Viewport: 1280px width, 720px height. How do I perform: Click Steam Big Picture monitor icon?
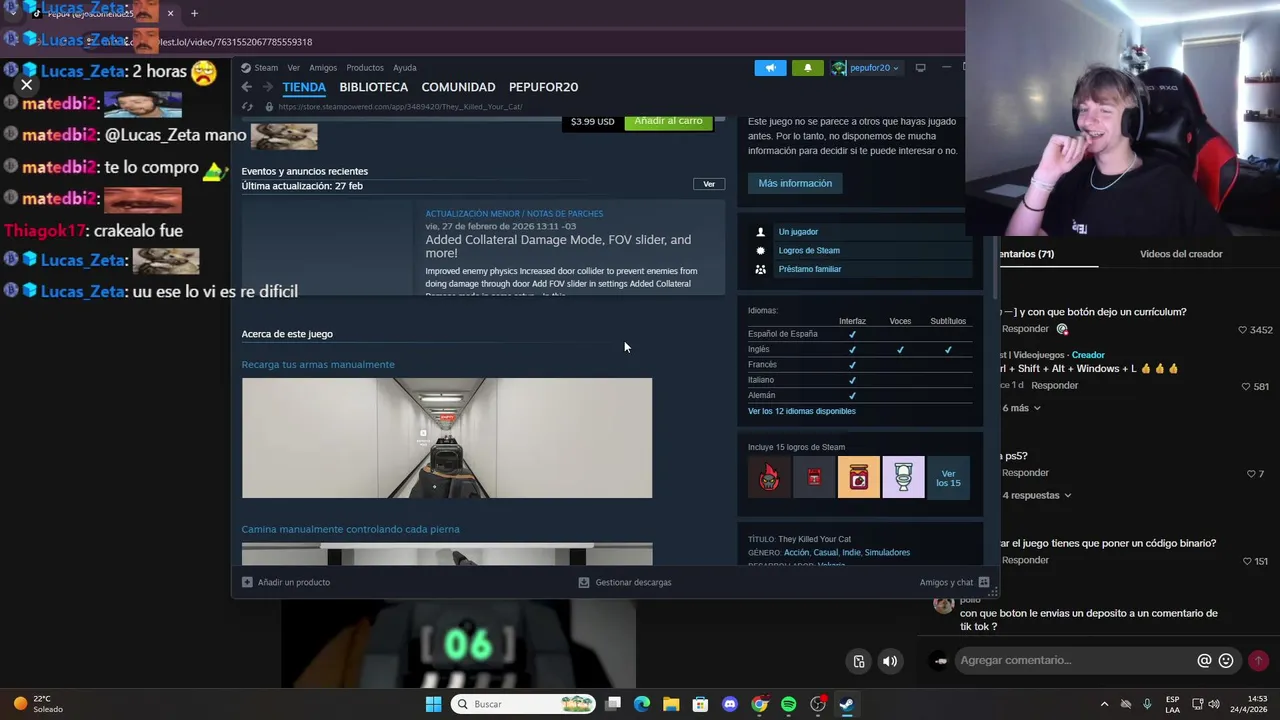point(920,68)
